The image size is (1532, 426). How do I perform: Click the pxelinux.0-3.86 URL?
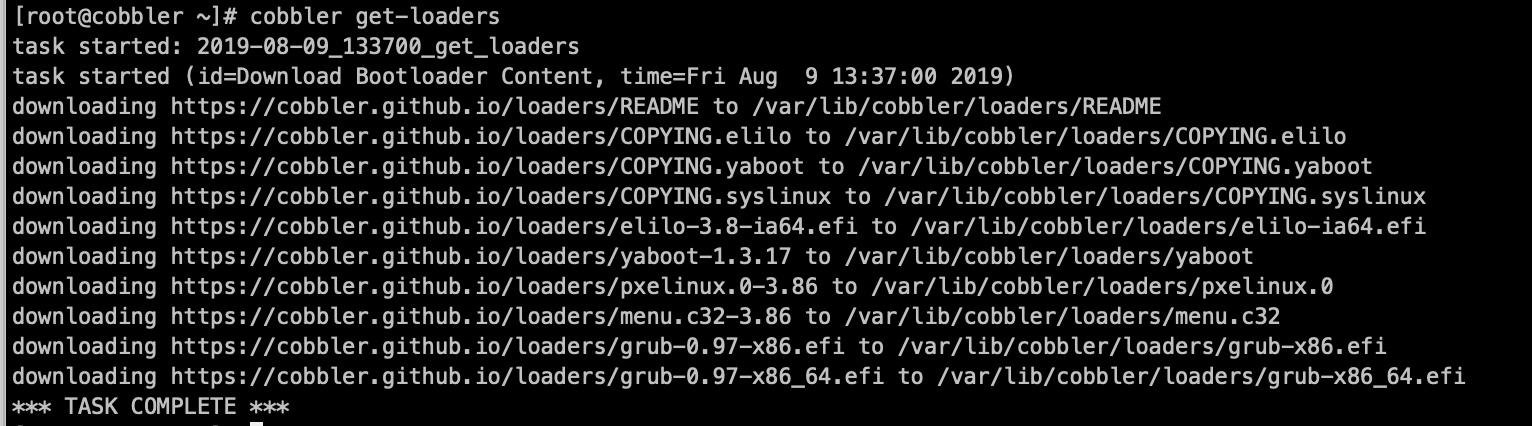pyautogui.click(x=494, y=286)
